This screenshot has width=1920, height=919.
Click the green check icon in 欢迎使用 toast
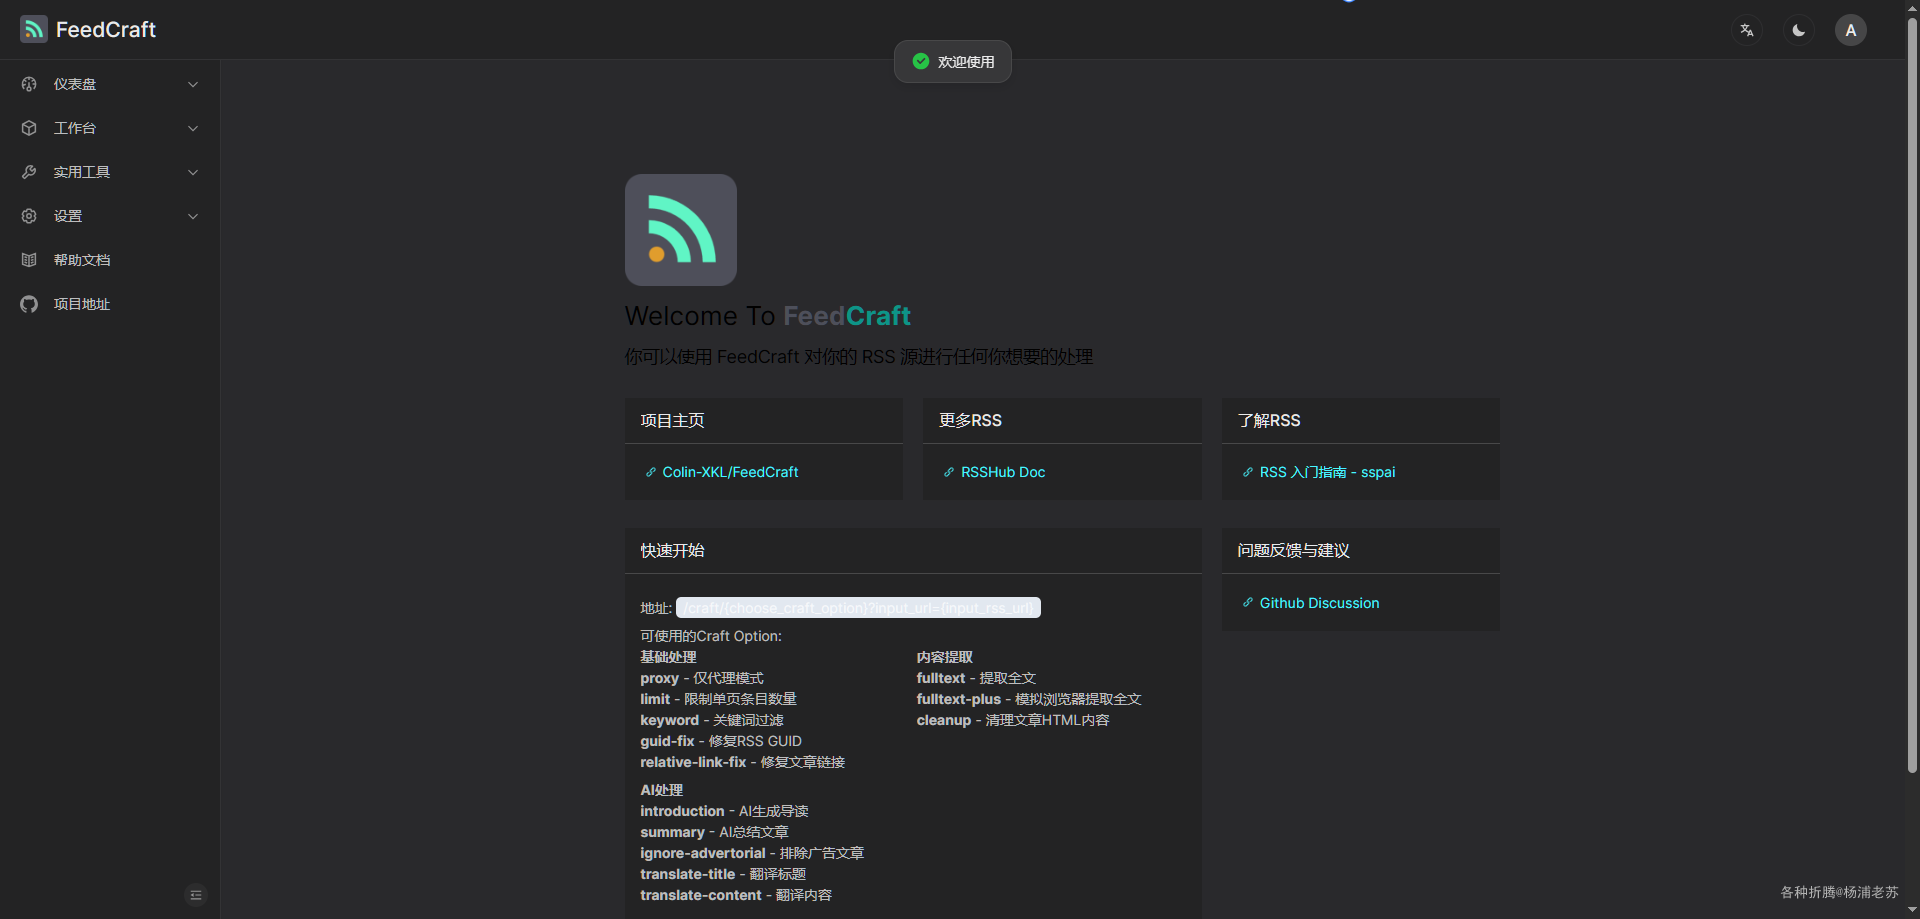coord(921,62)
